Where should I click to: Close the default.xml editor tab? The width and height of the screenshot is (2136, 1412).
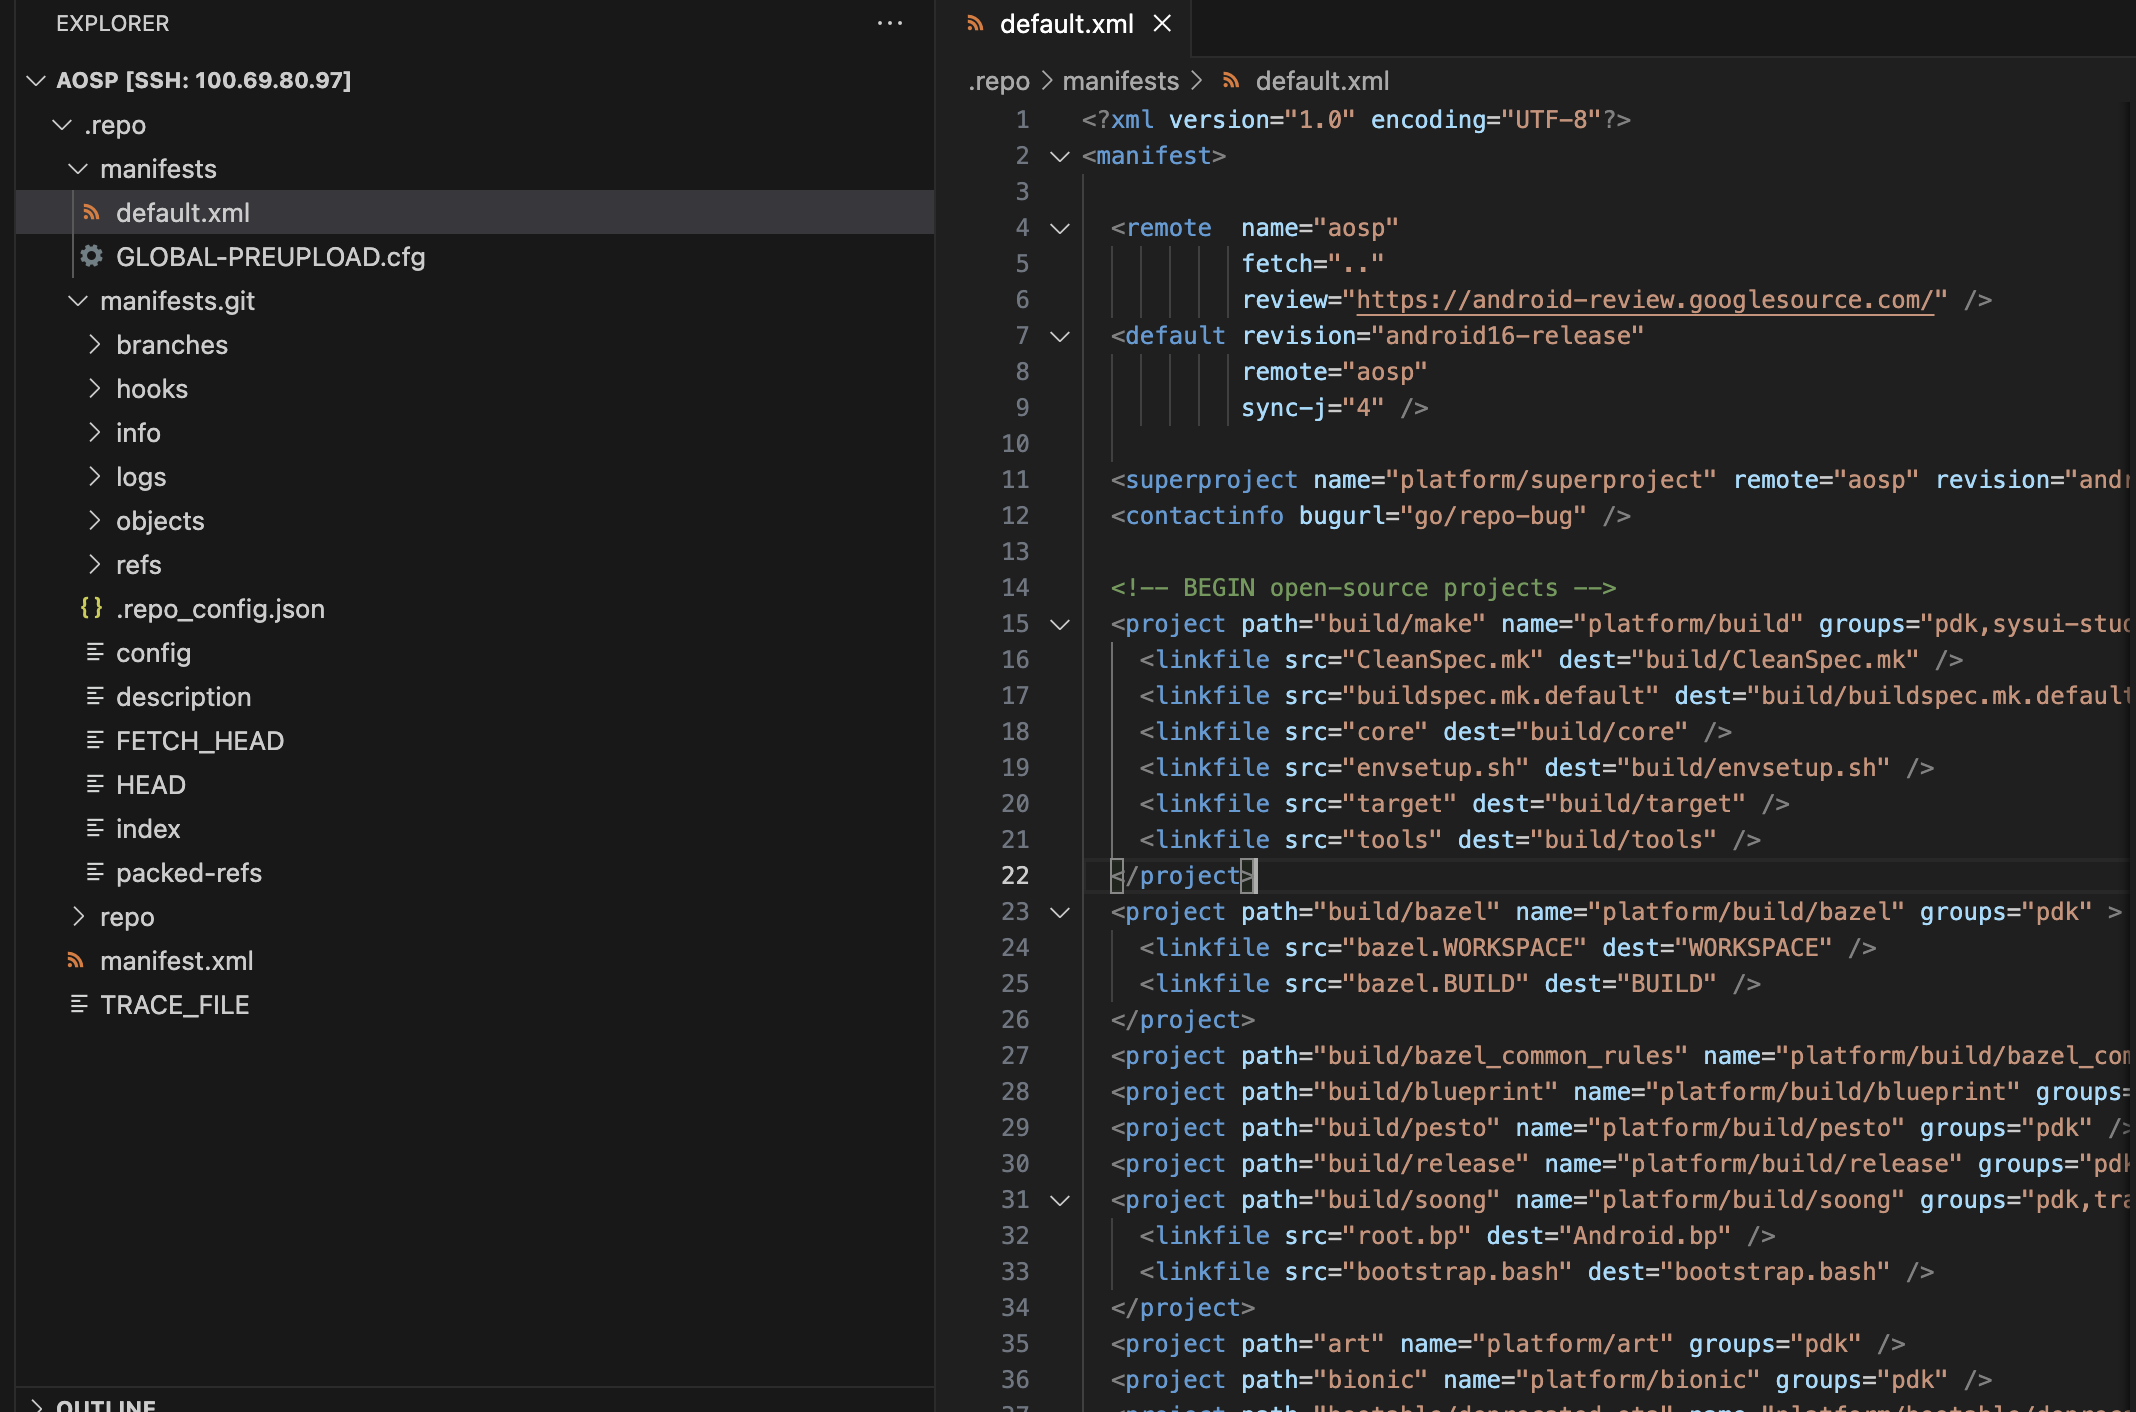pos(1162,23)
